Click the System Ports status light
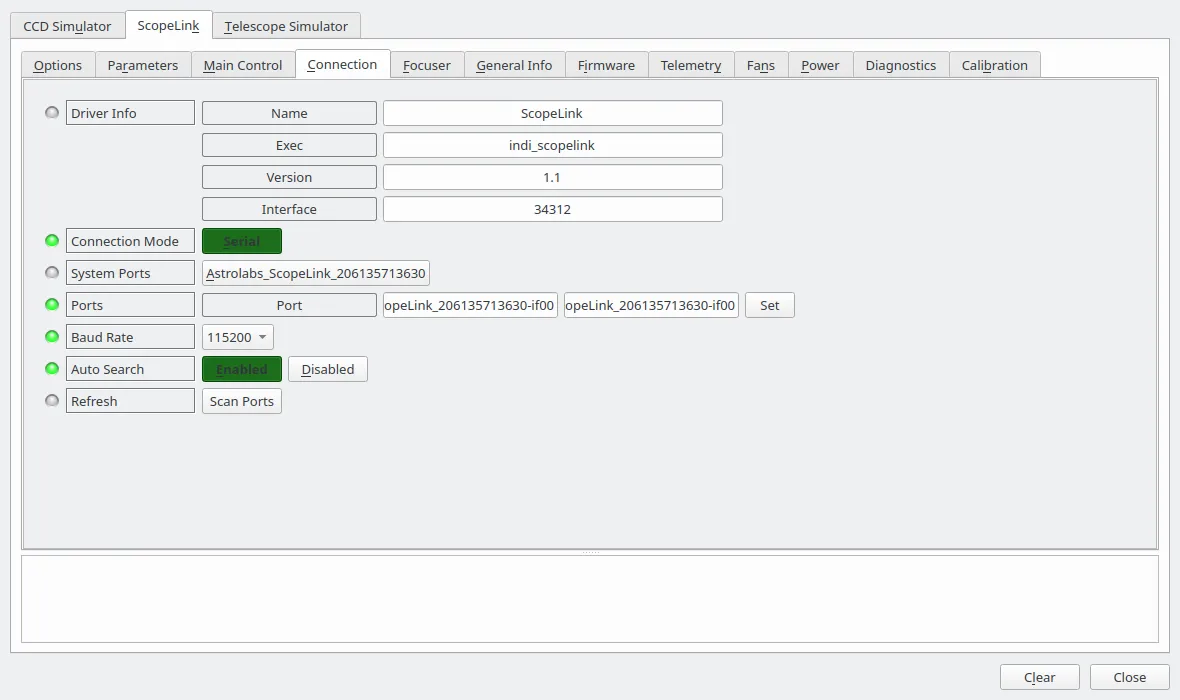This screenshot has height=700, width=1180. (52, 272)
